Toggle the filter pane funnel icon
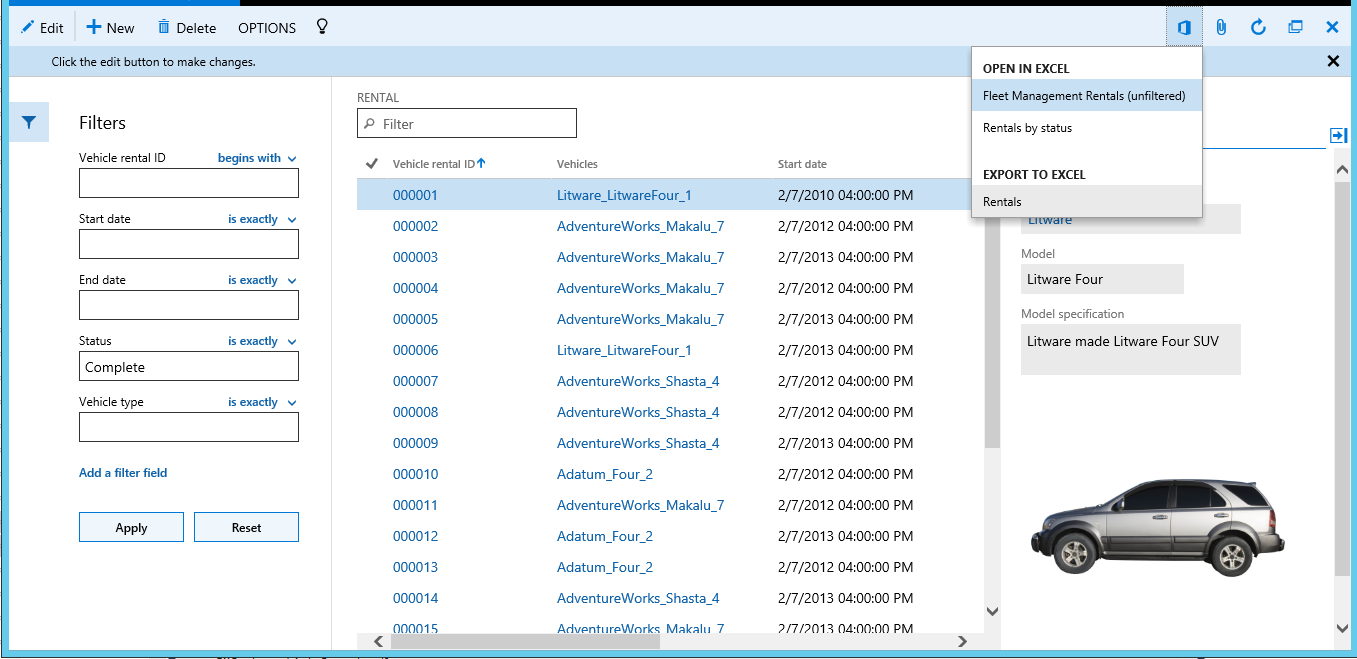 coord(29,122)
